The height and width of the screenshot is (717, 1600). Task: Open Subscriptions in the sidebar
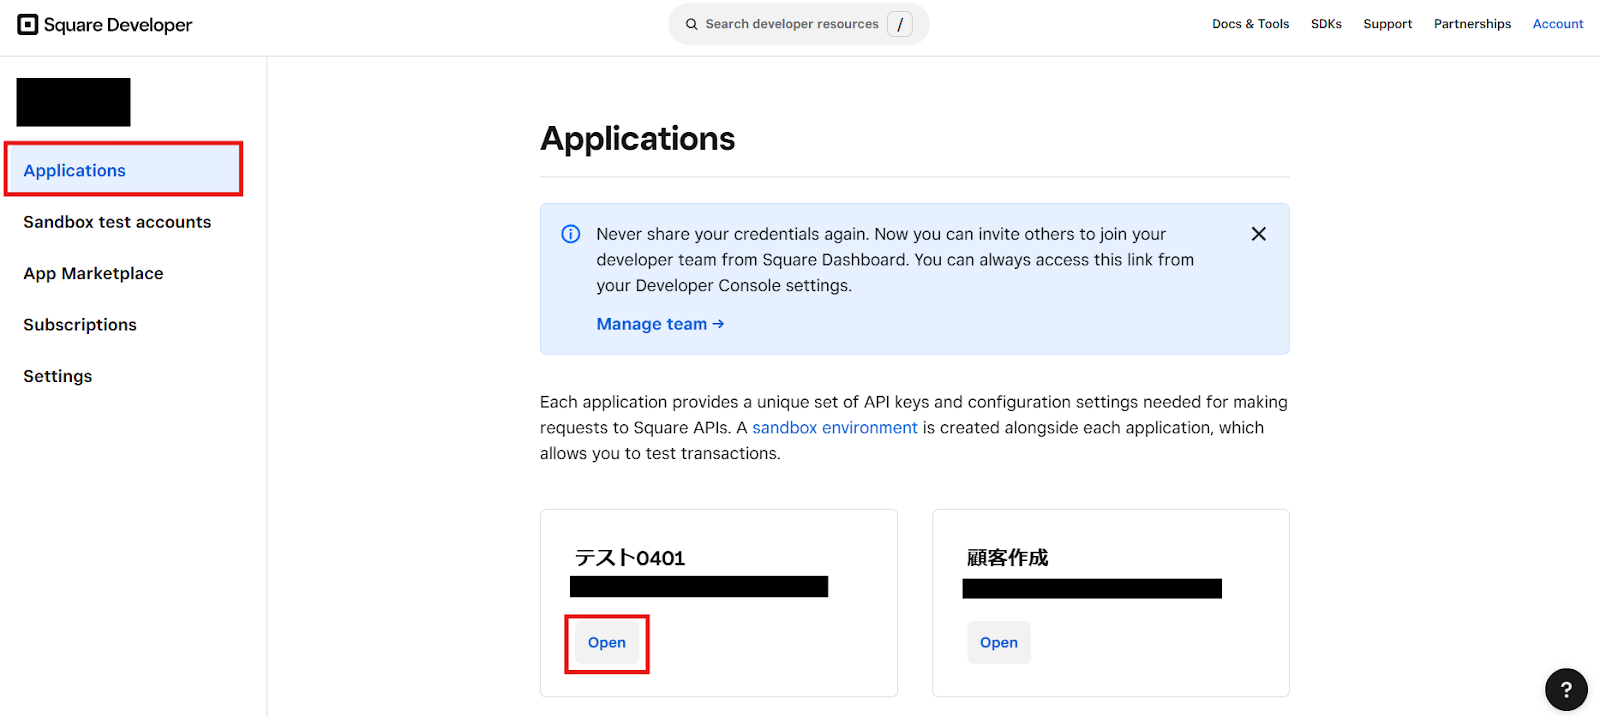pyautogui.click(x=80, y=325)
